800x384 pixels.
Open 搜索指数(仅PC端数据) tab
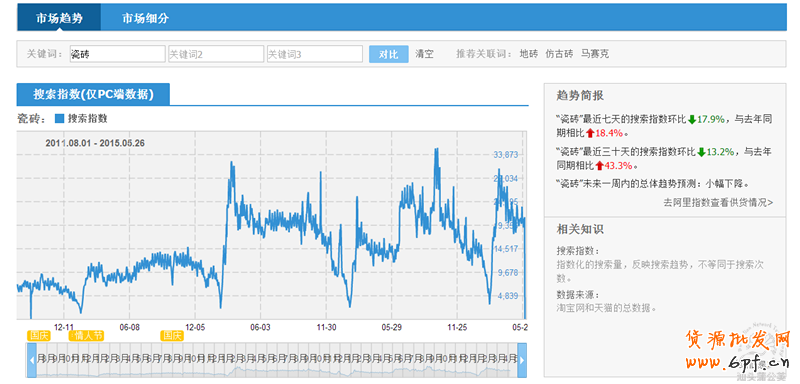(93, 94)
